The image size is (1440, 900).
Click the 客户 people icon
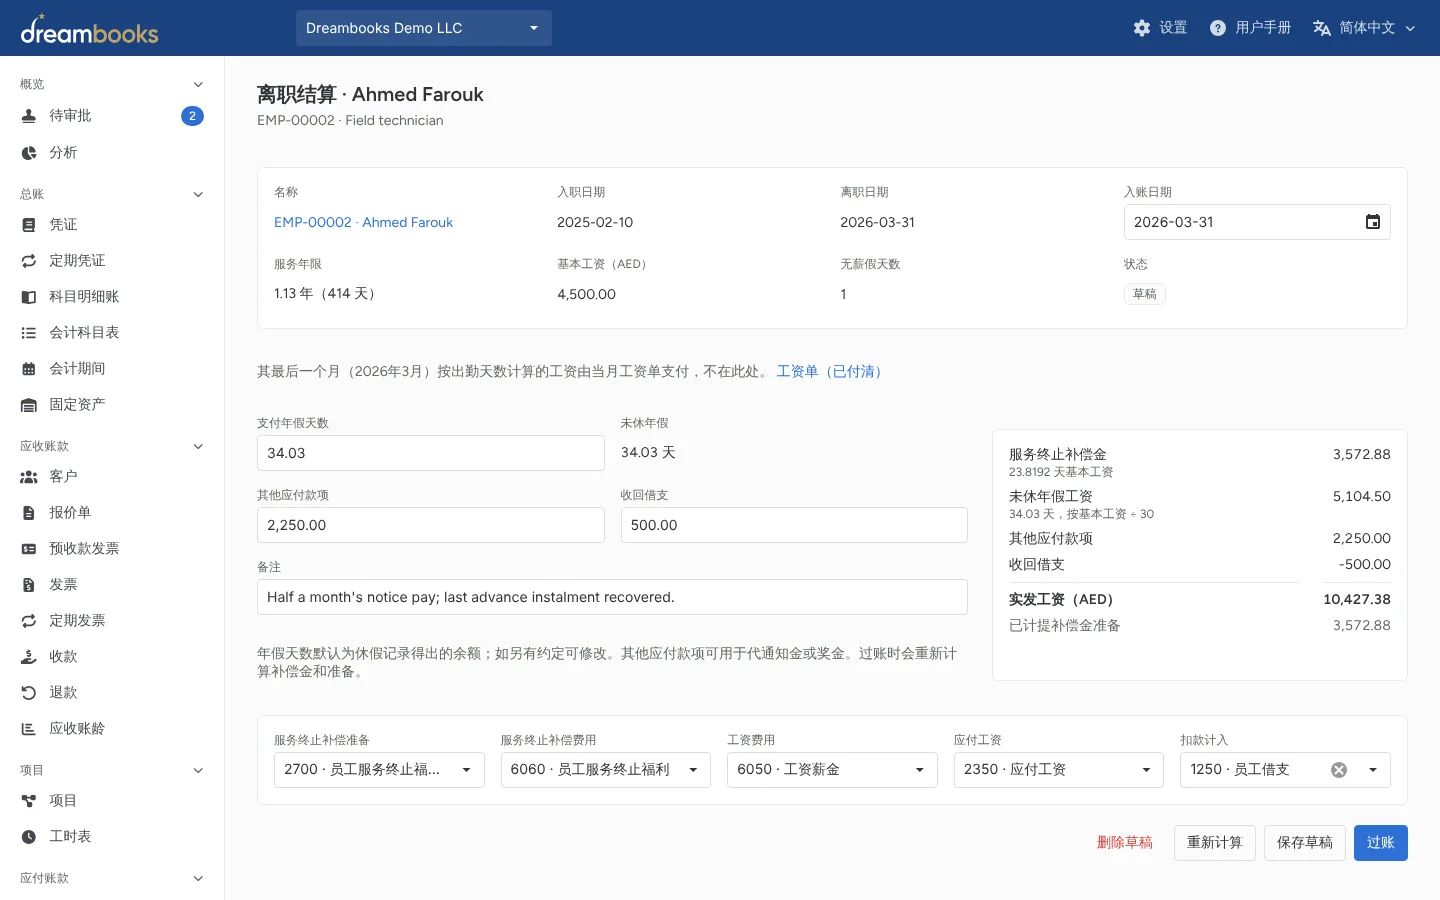(x=29, y=477)
